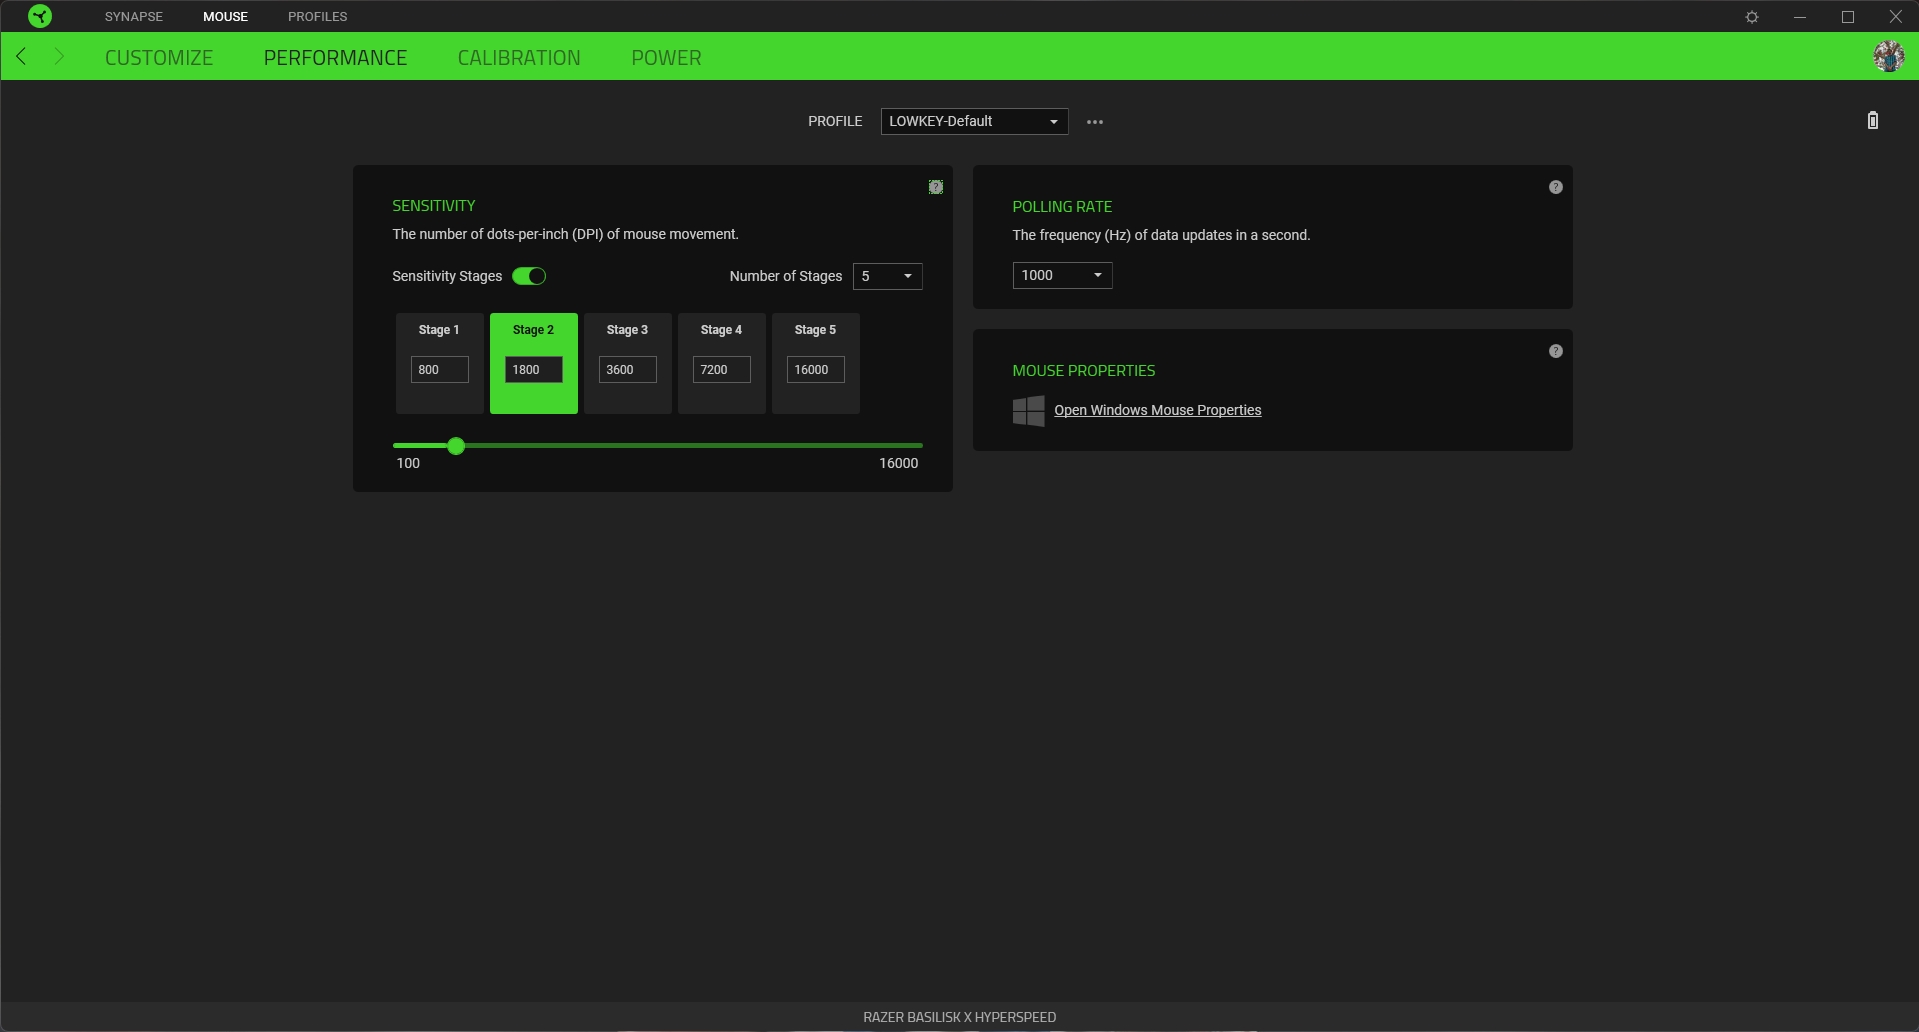This screenshot has height=1032, width=1919.
Task: Open the settings gear icon
Action: 1752,17
